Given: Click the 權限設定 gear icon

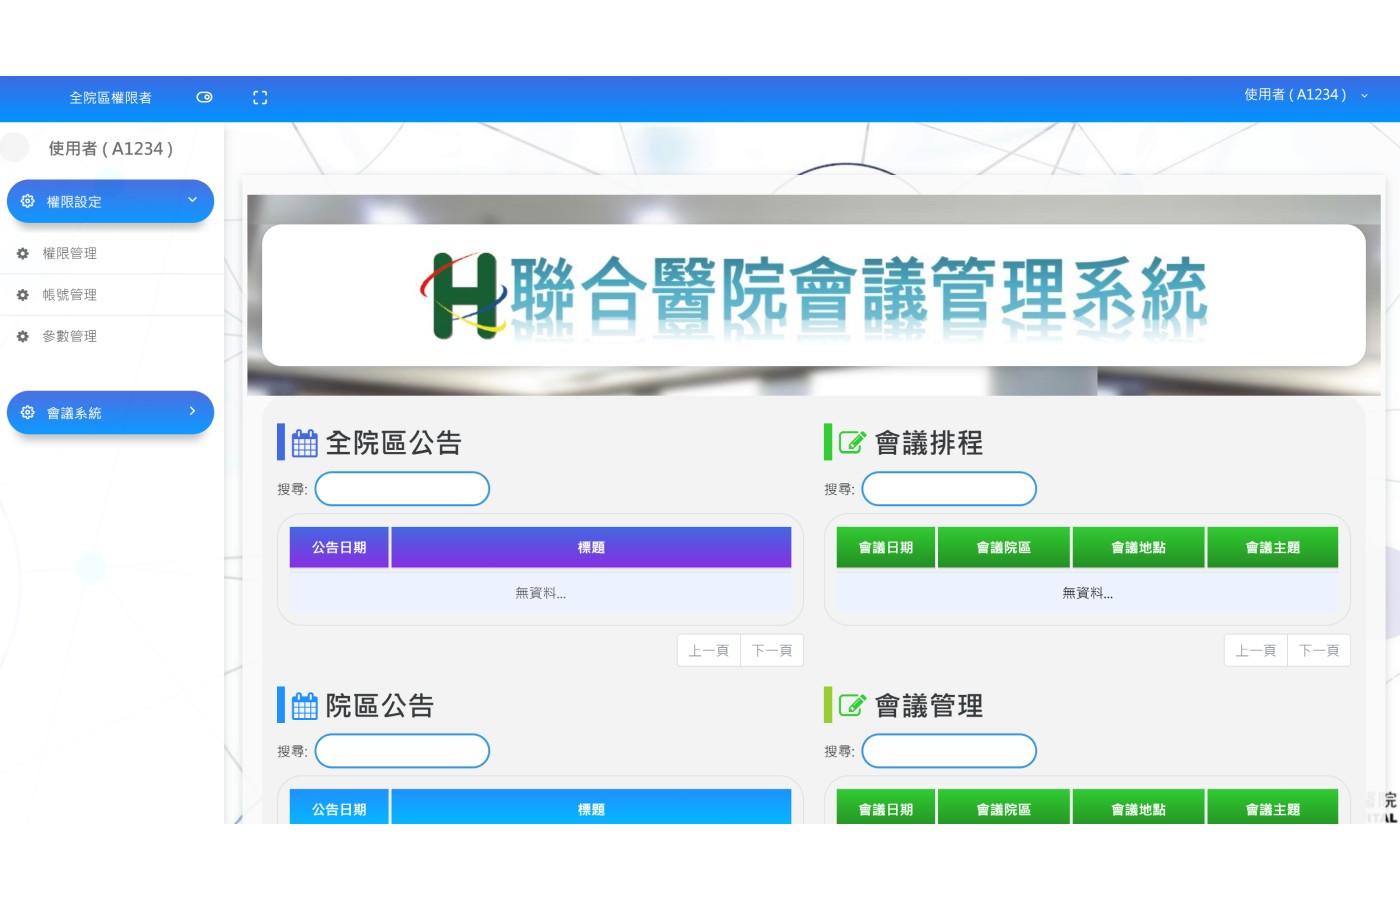Looking at the screenshot, I should point(28,201).
